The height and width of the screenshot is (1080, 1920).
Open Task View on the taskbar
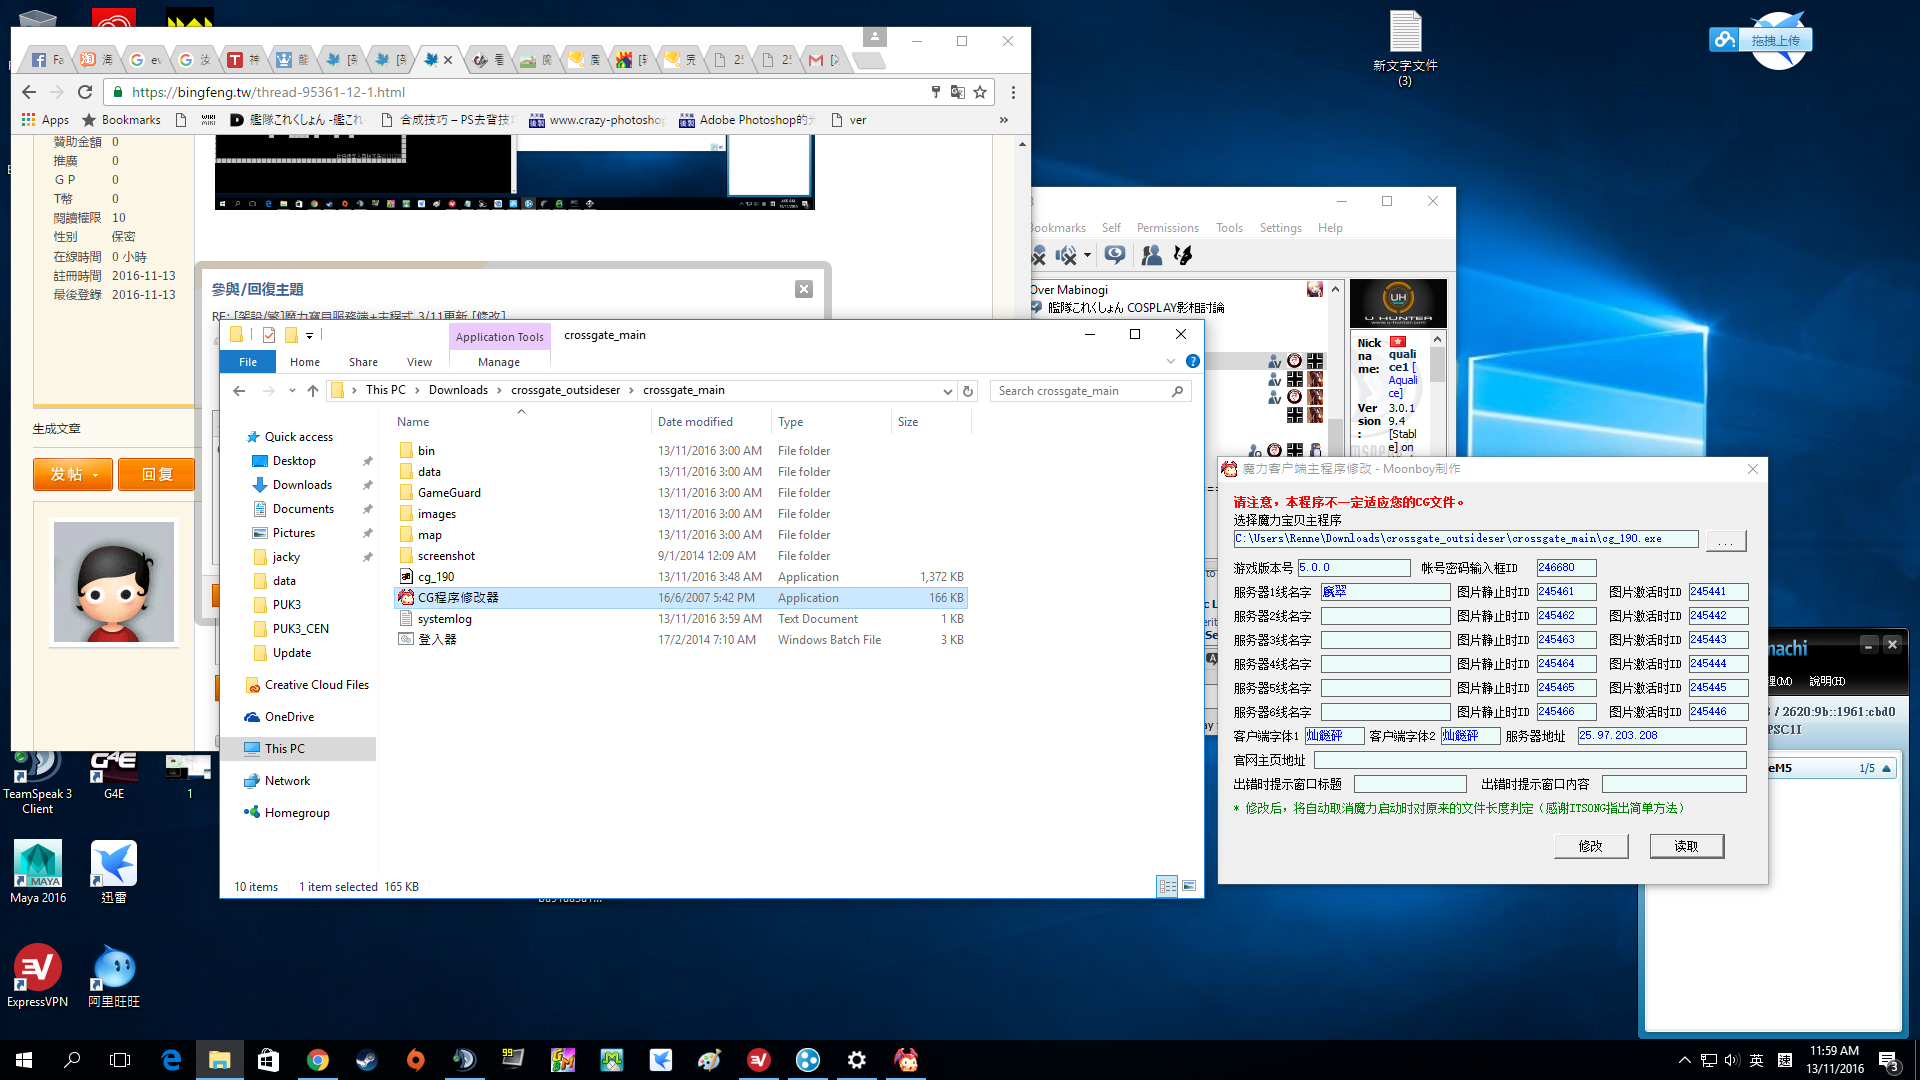pos(120,1060)
